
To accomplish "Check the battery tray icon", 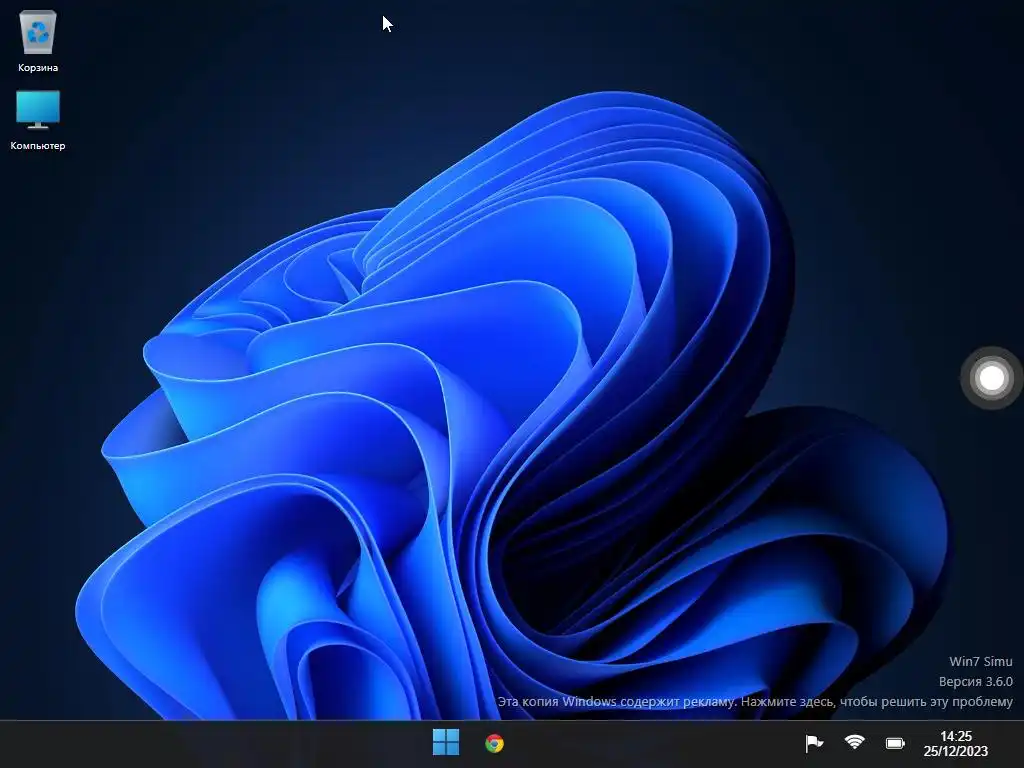I will pyautogui.click(x=895, y=743).
